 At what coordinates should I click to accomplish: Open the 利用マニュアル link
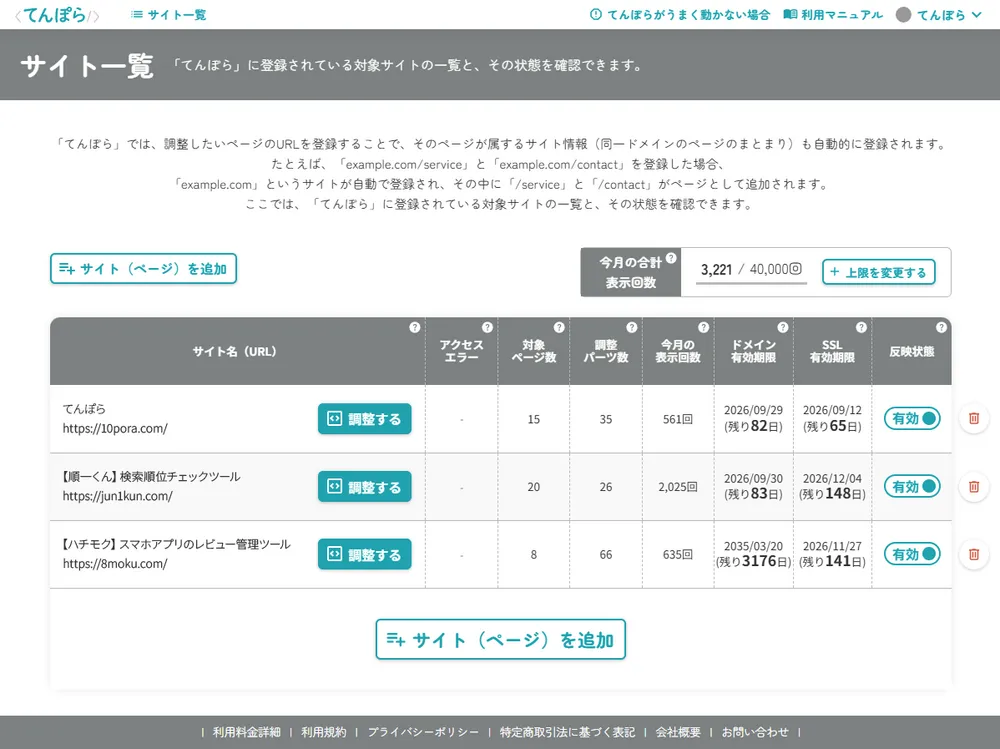tap(833, 15)
